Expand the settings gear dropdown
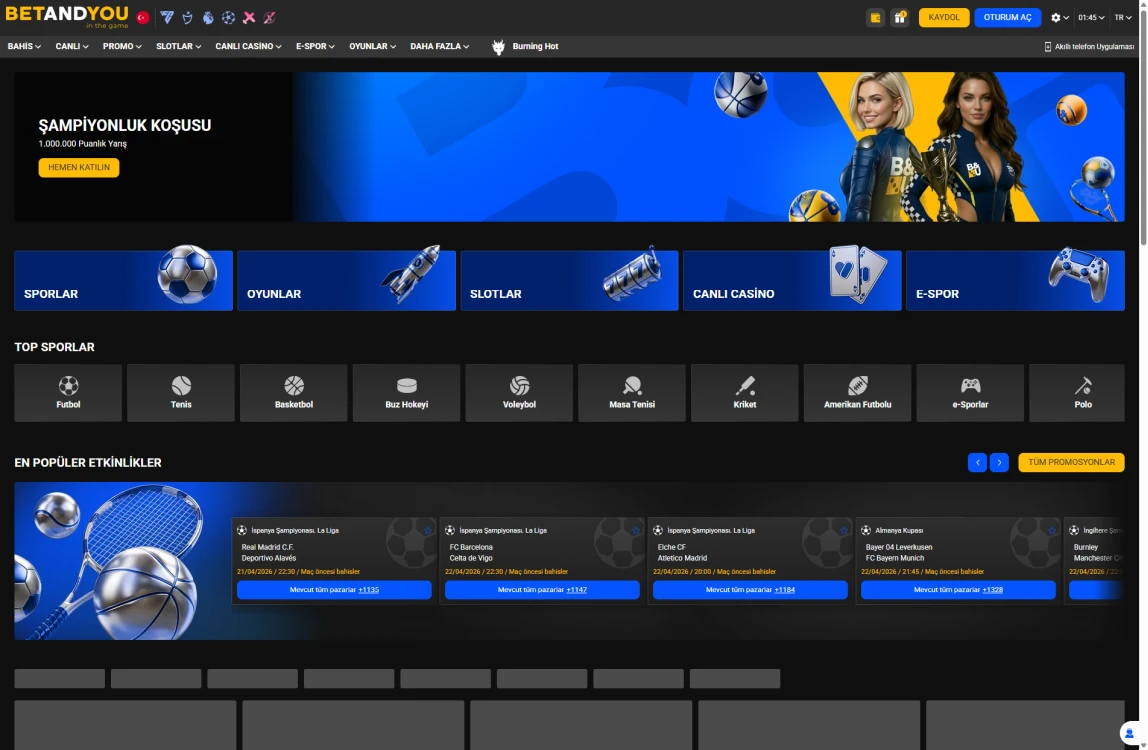The image size is (1148, 750). tap(1059, 18)
